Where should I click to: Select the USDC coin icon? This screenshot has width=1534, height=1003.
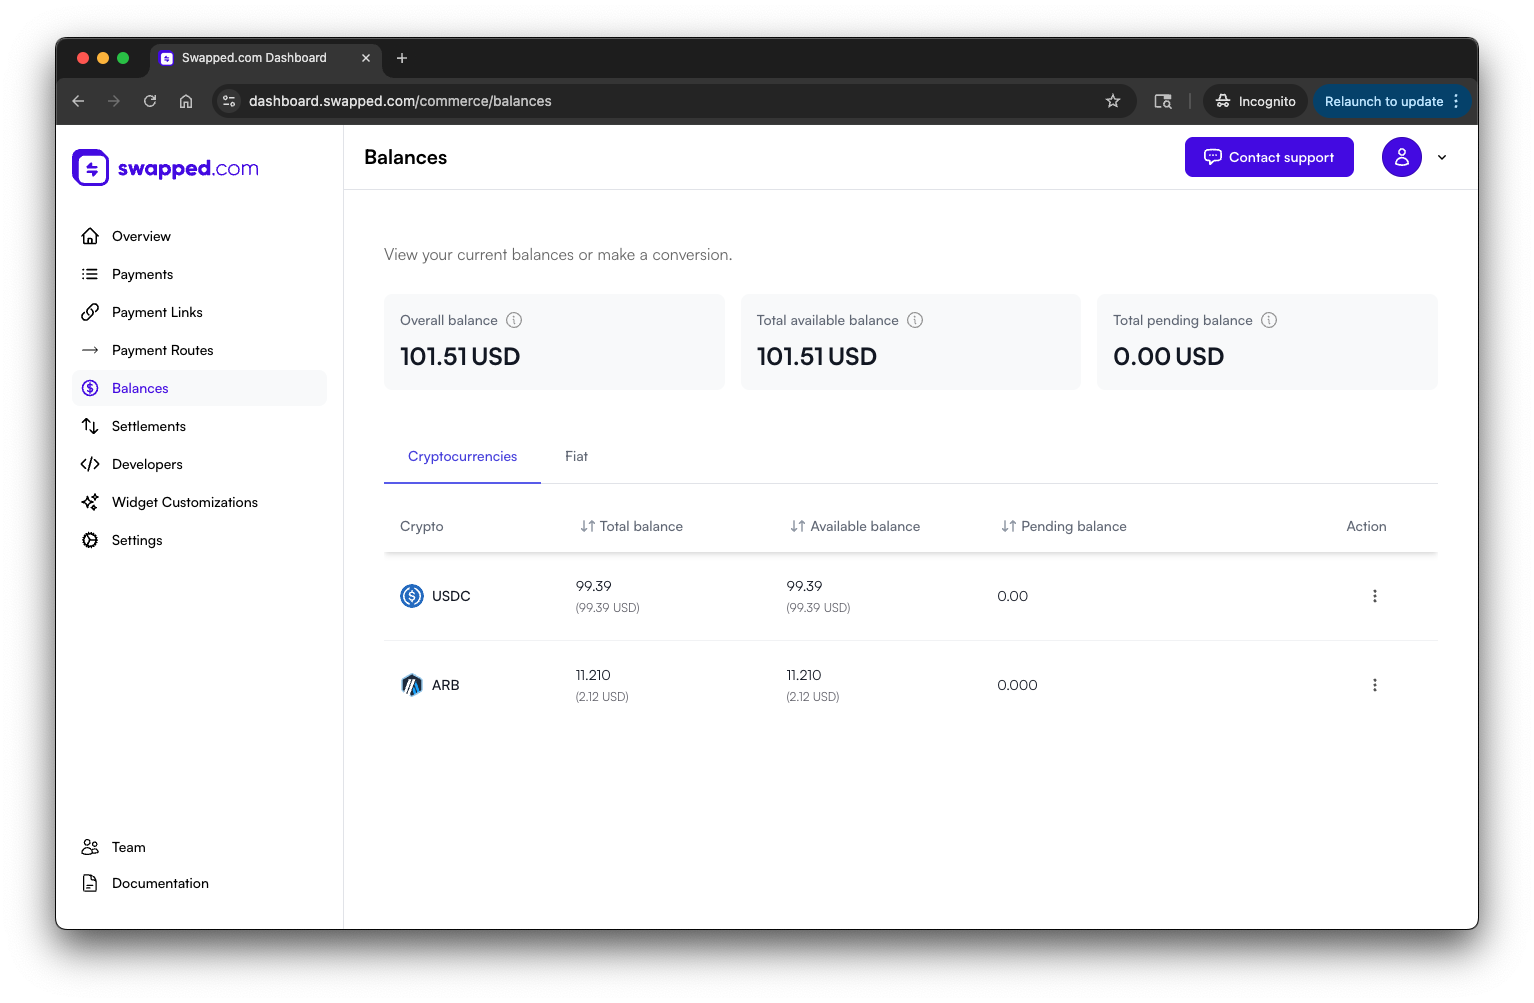[x=412, y=595]
